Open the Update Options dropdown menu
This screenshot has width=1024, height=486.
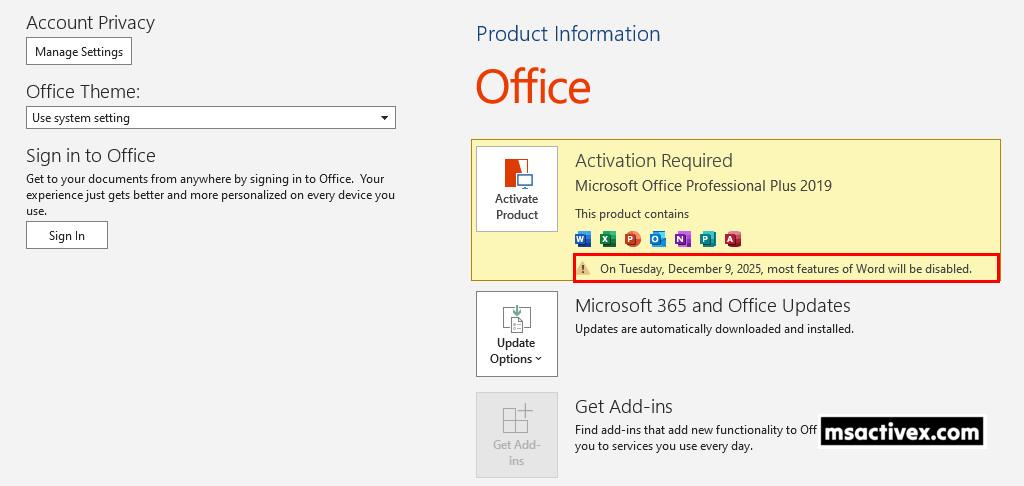tap(516, 334)
